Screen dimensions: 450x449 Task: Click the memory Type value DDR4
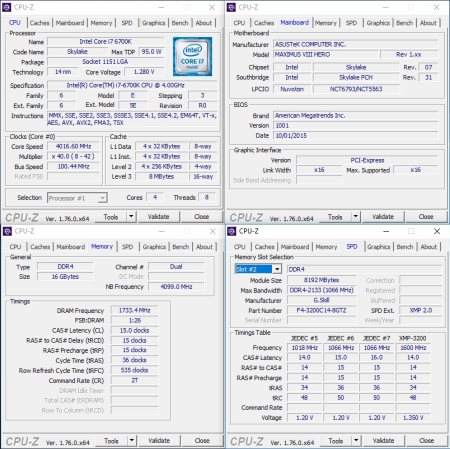coord(65,267)
